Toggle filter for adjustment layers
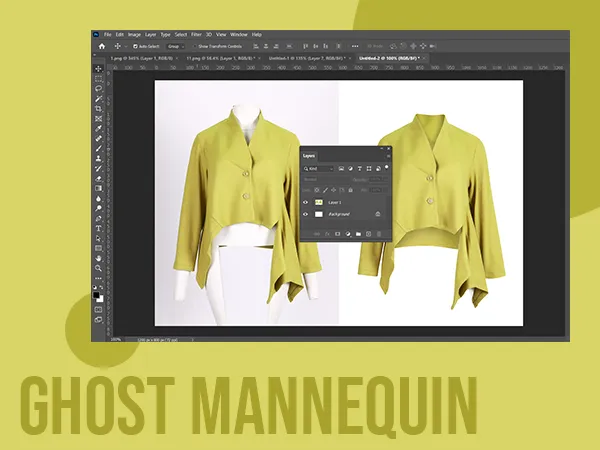Image resolution: width=600 pixels, height=450 pixels. pos(350,168)
